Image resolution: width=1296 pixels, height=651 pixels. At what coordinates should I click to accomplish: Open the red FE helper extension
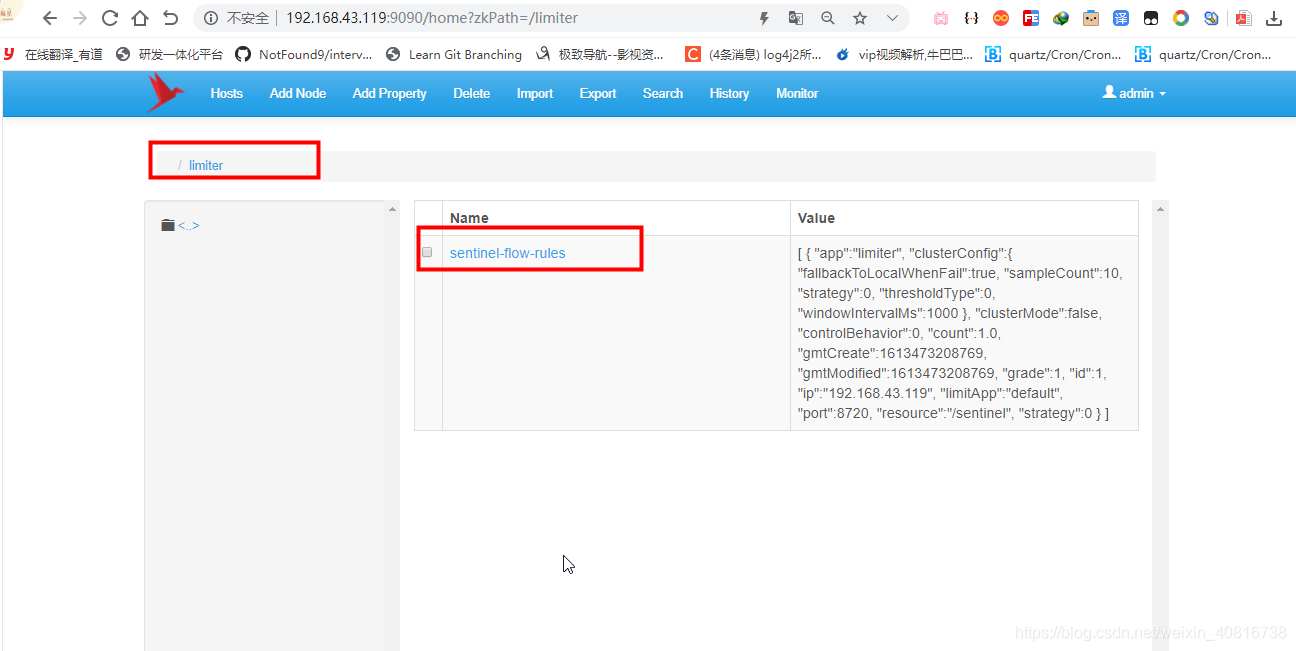[1031, 18]
